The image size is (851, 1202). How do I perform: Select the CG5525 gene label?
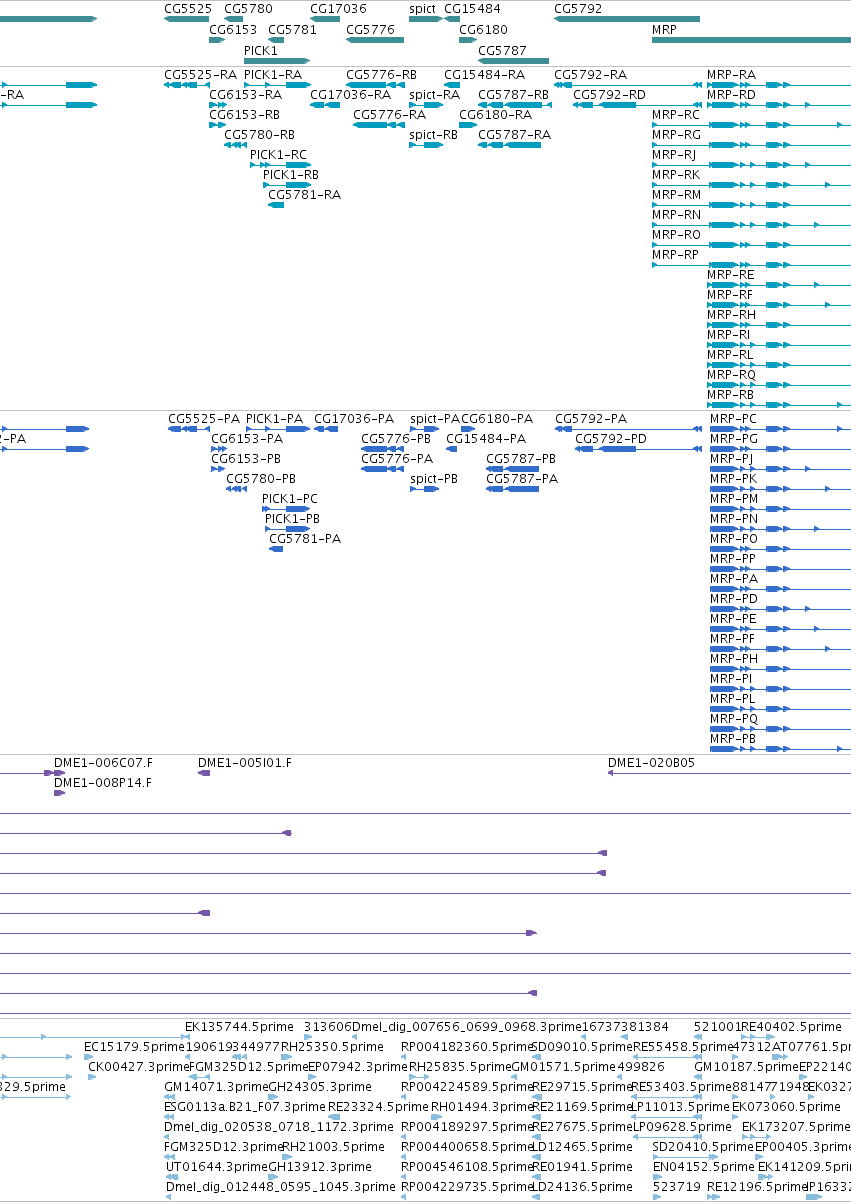click(x=188, y=9)
